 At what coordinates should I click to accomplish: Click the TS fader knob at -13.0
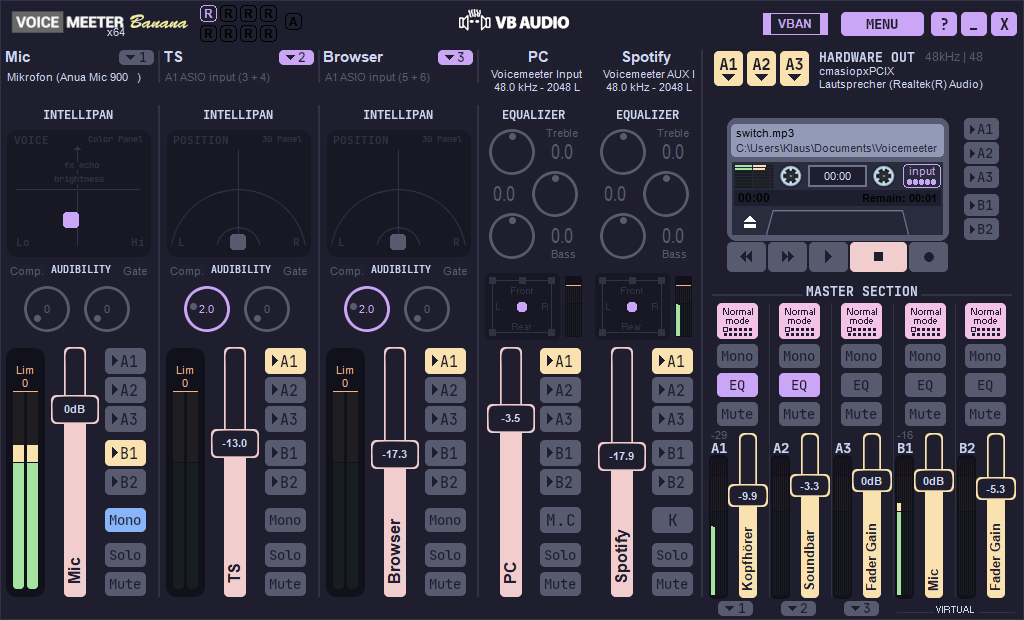(x=234, y=443)
